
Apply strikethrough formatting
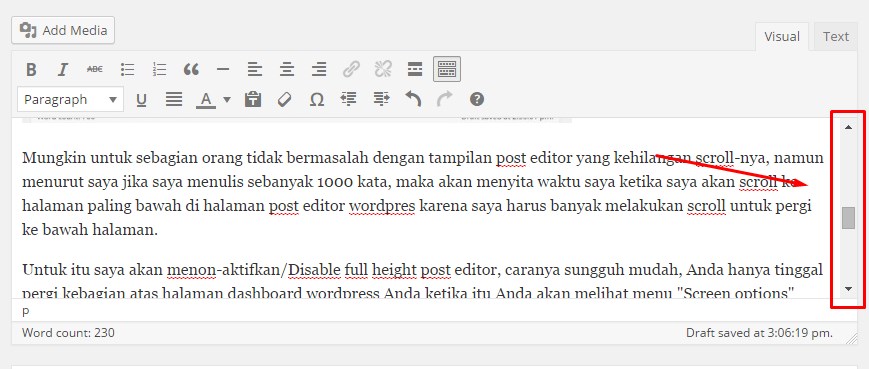(95, 69)
